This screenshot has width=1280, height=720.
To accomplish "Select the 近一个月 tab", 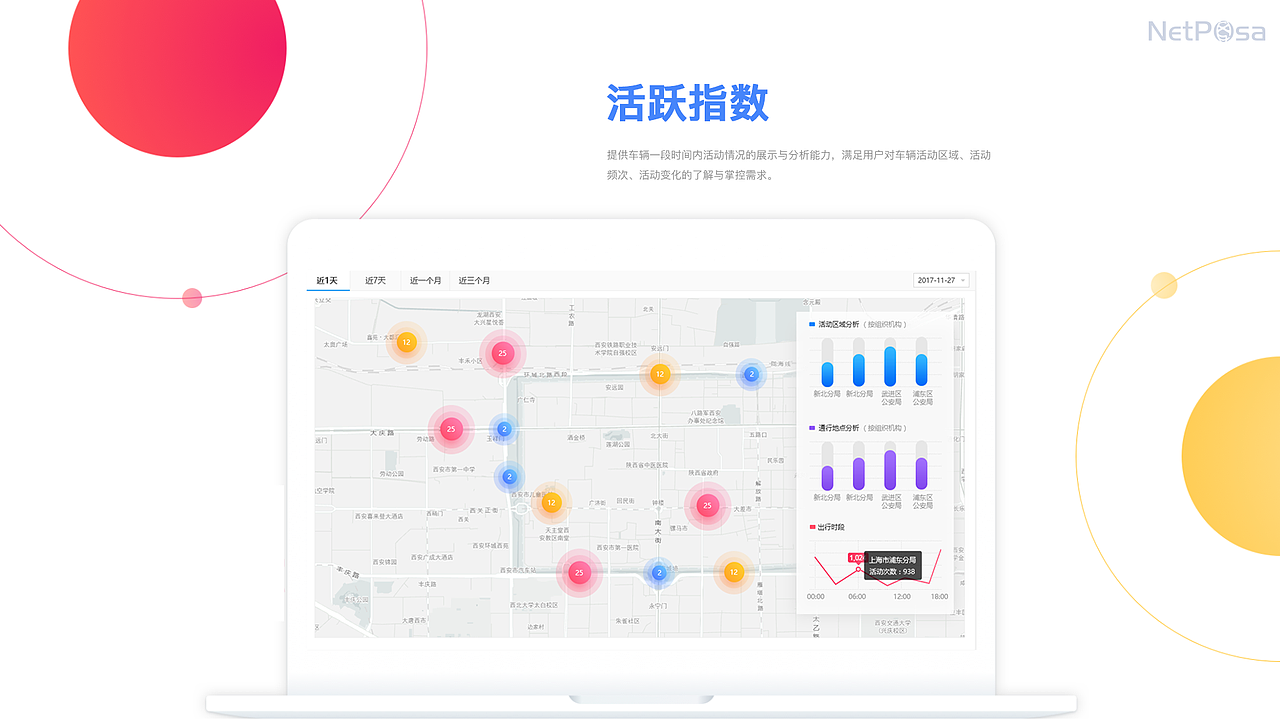I will 425,281.
